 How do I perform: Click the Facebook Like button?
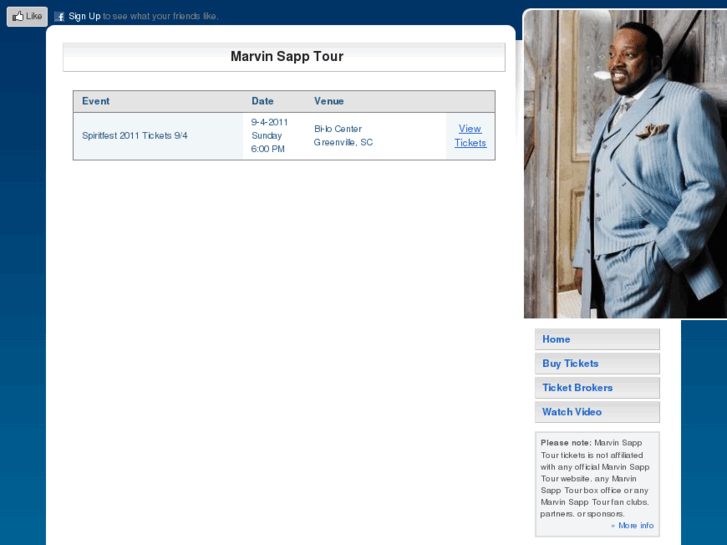point(27,17)
